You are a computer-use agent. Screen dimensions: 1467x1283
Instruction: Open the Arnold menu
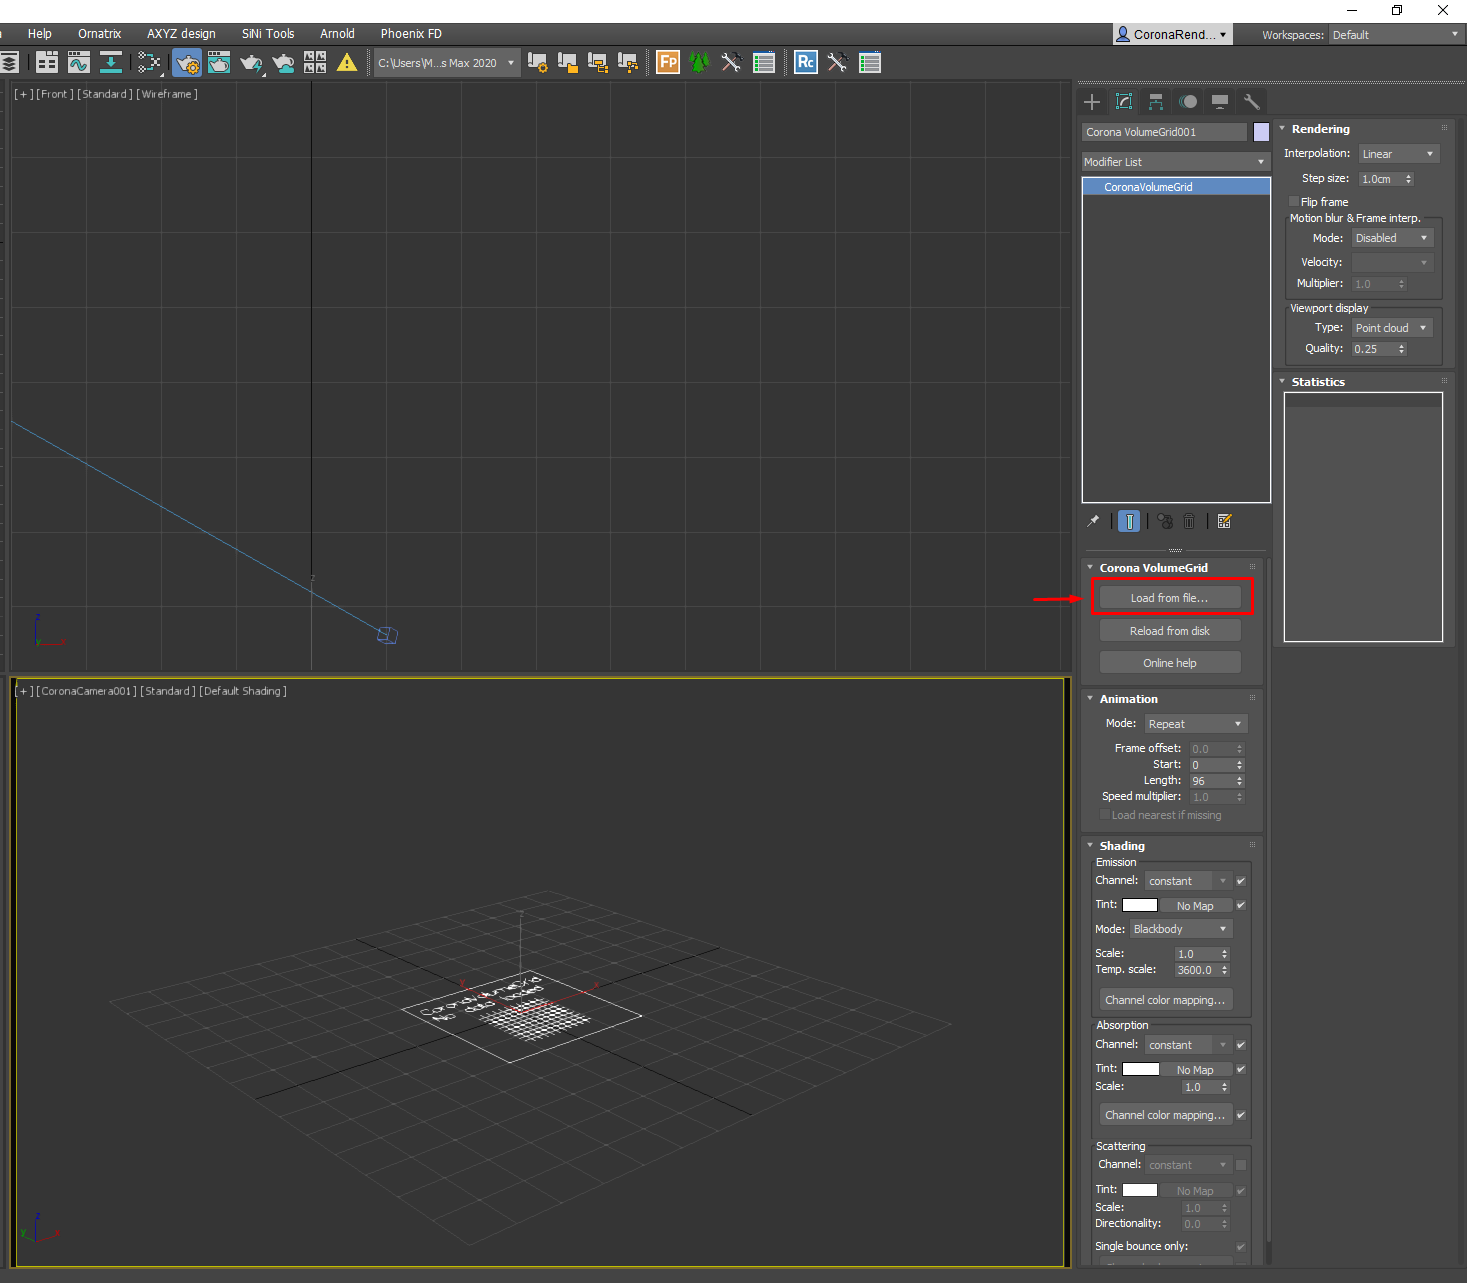(x=337, y=34)
